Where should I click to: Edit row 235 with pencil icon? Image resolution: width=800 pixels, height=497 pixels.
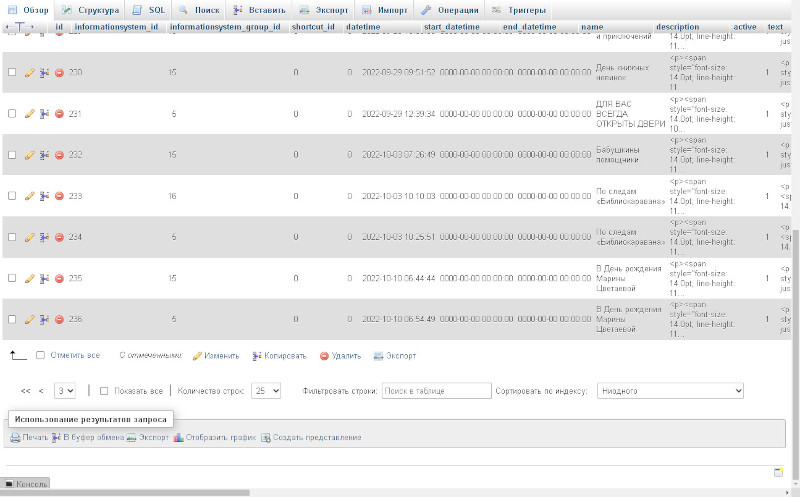click(x=30, y=278)
